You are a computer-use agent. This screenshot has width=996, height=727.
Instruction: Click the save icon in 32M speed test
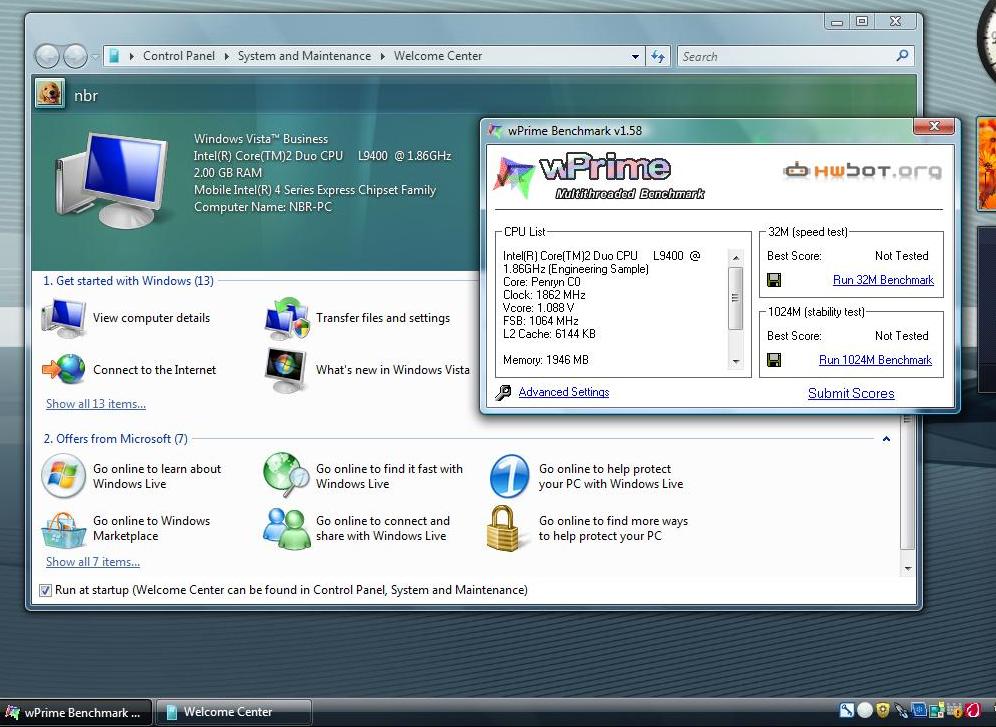coord(774,280)
